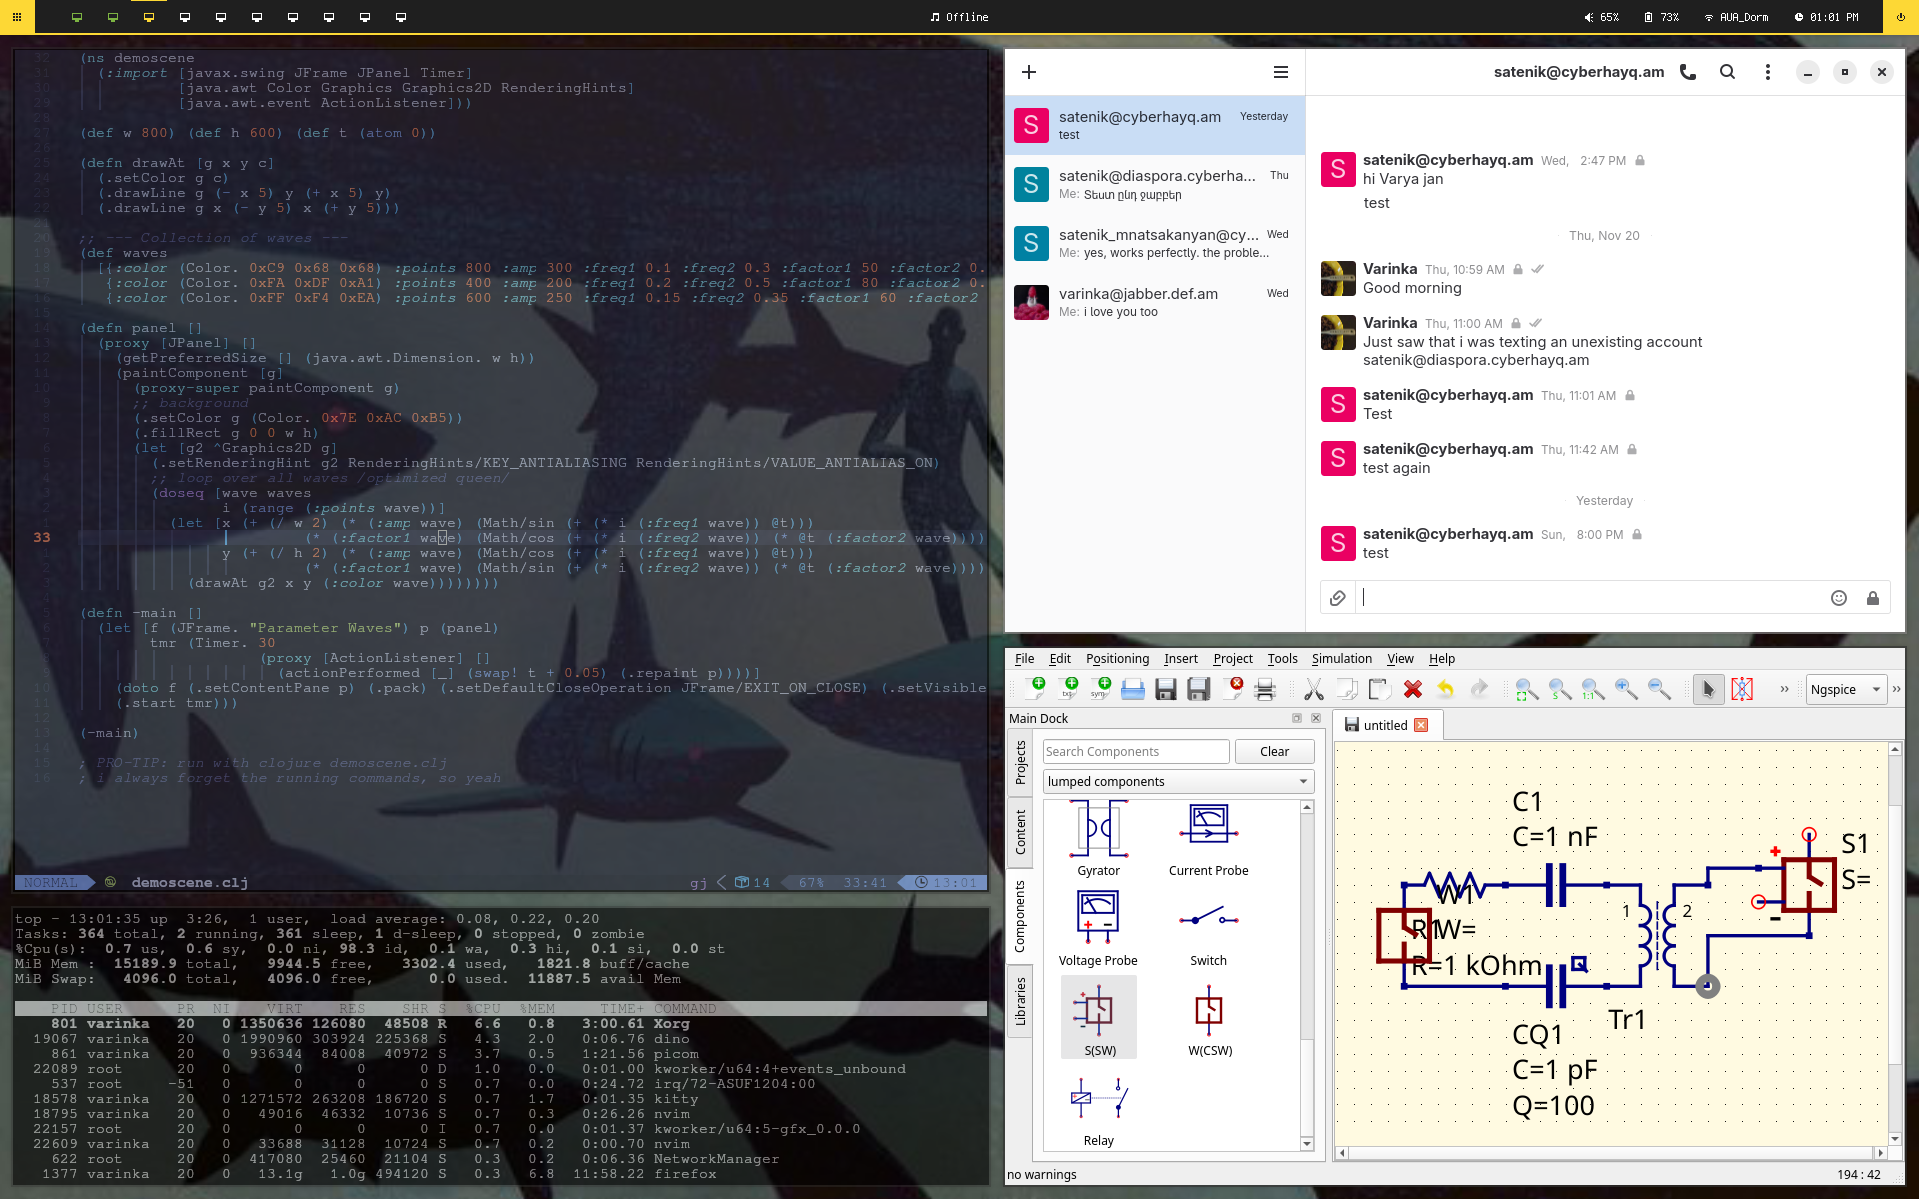Open the chat app hamburger menu

click(1281, 72)
